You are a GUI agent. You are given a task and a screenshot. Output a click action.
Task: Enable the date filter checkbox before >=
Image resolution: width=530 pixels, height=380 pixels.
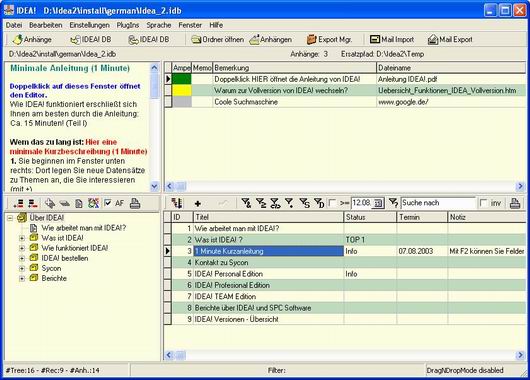pos(332,203)
